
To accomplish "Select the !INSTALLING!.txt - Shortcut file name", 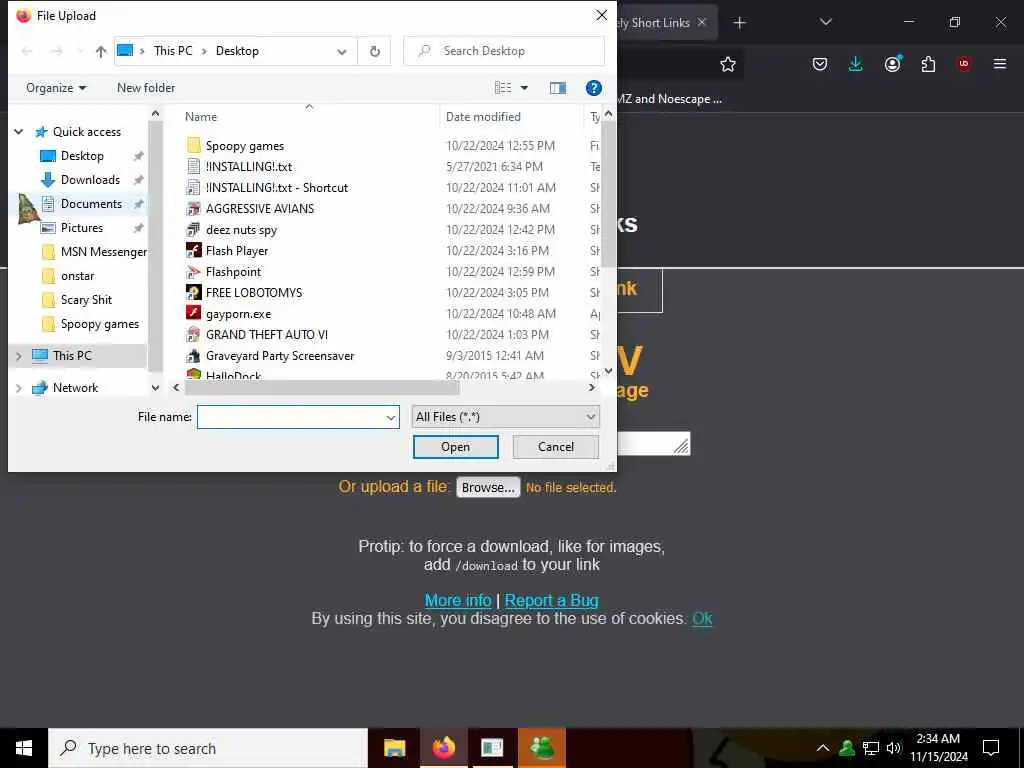I will click(x=277, y=187).
